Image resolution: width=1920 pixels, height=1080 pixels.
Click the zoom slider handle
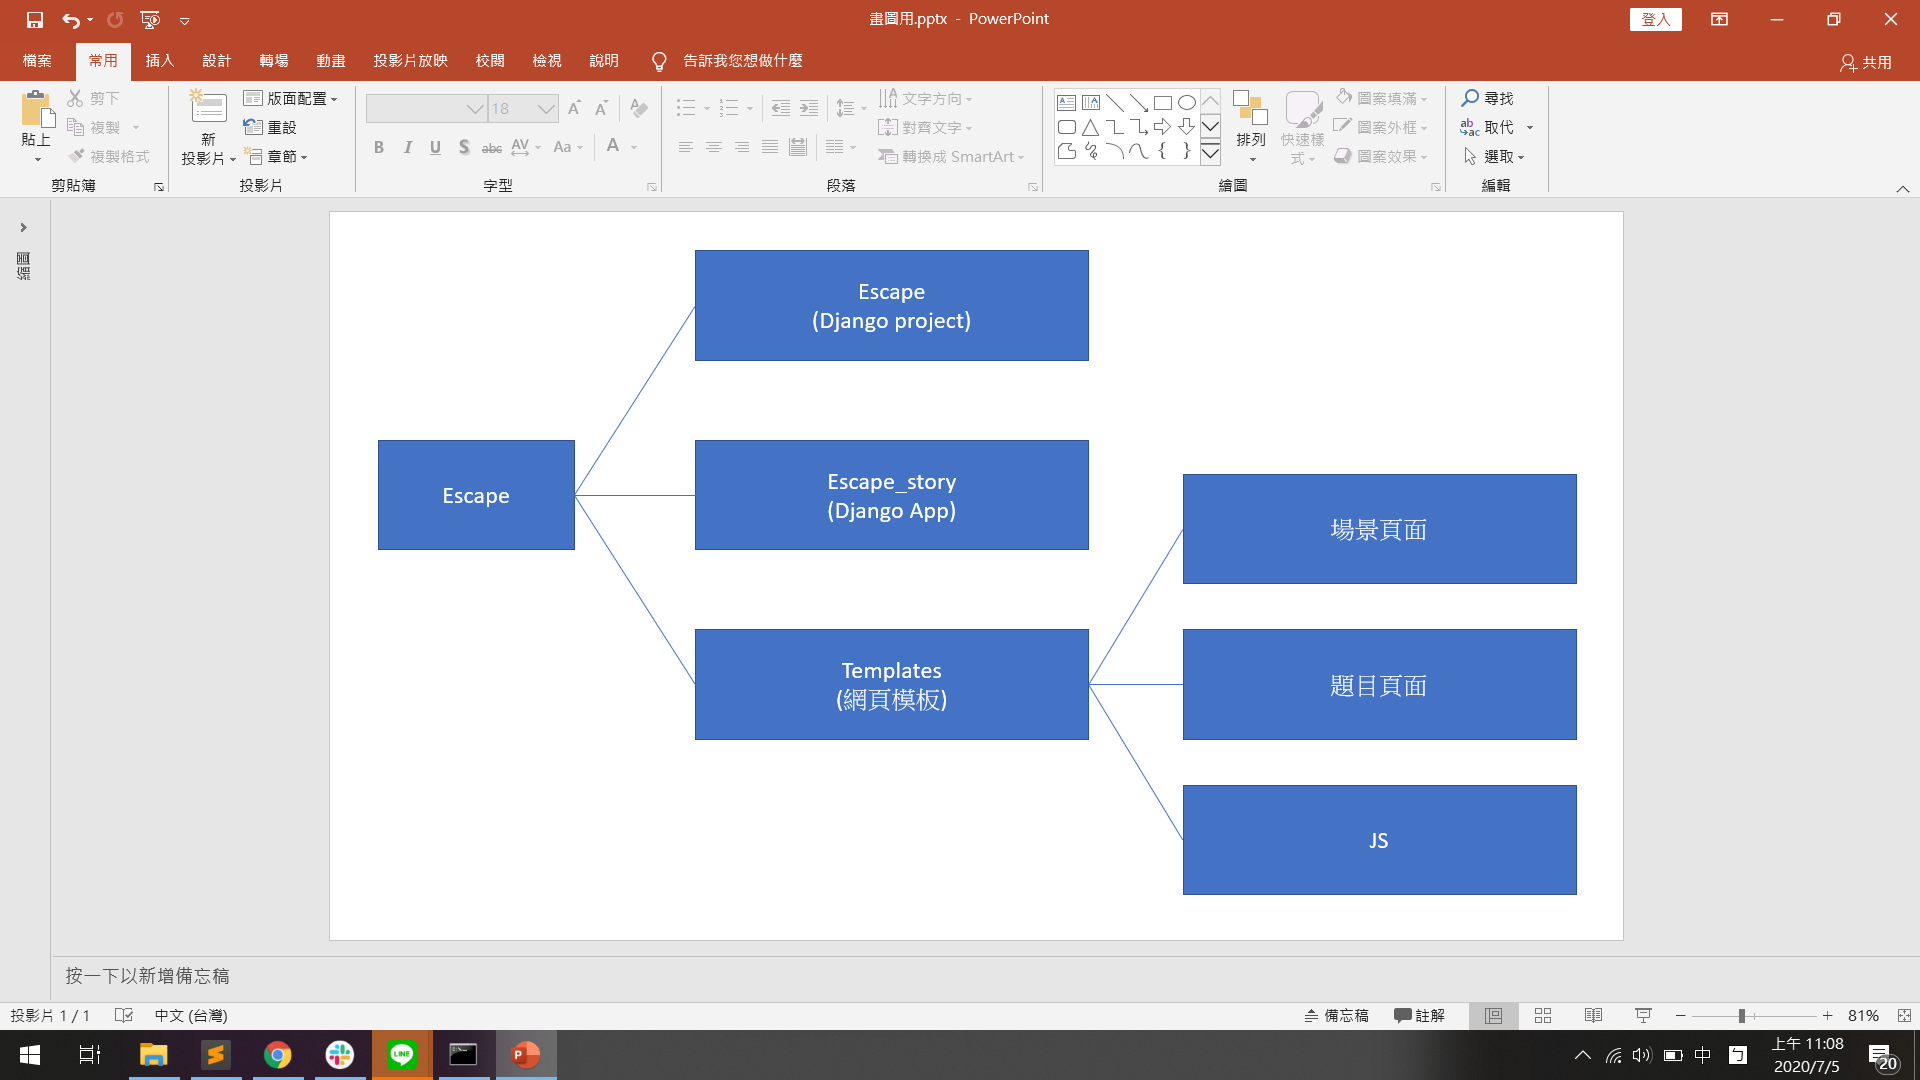tap(1741, 1015)
